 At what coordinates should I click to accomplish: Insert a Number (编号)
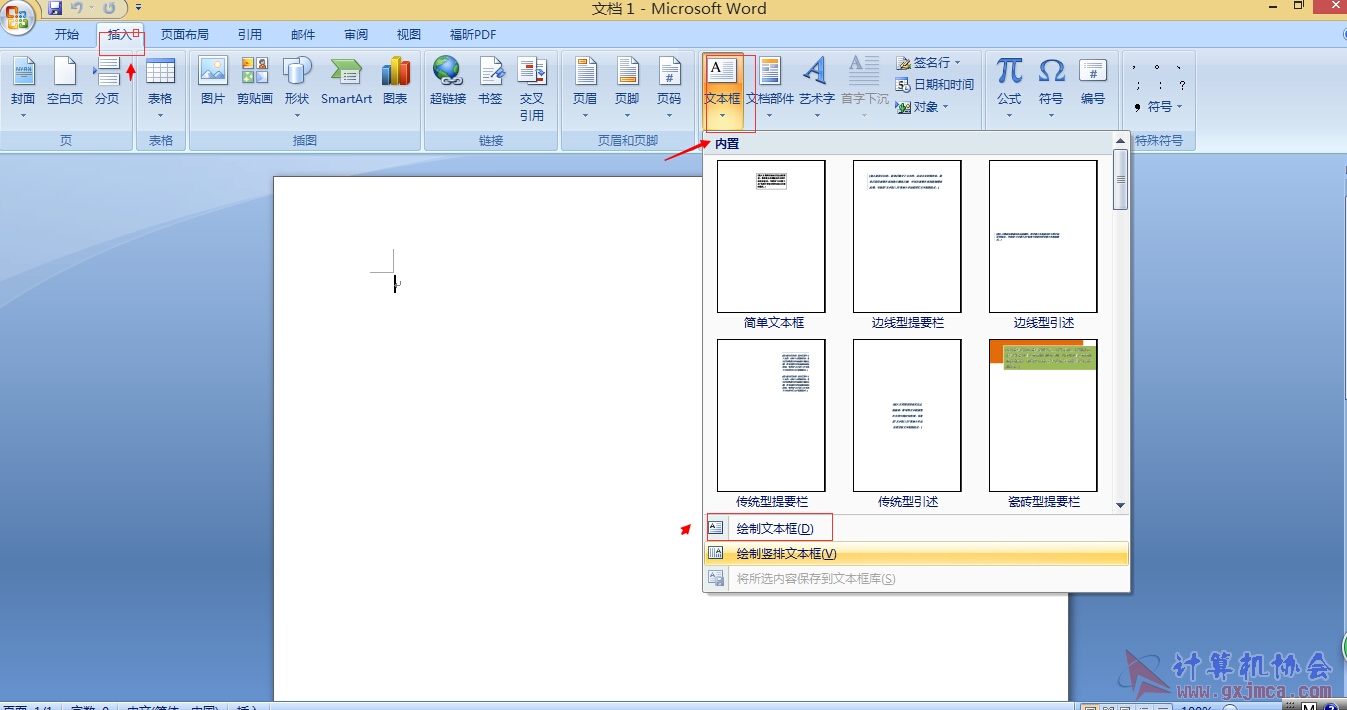point(1093,82)
